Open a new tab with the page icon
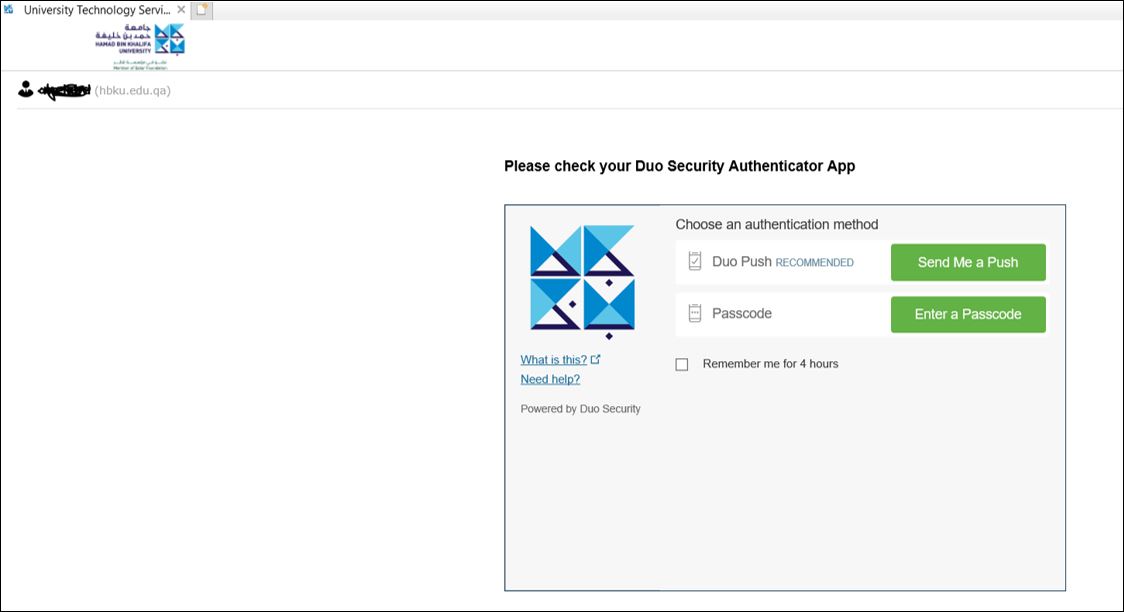The image size is (1124, 612). point(202,10)
